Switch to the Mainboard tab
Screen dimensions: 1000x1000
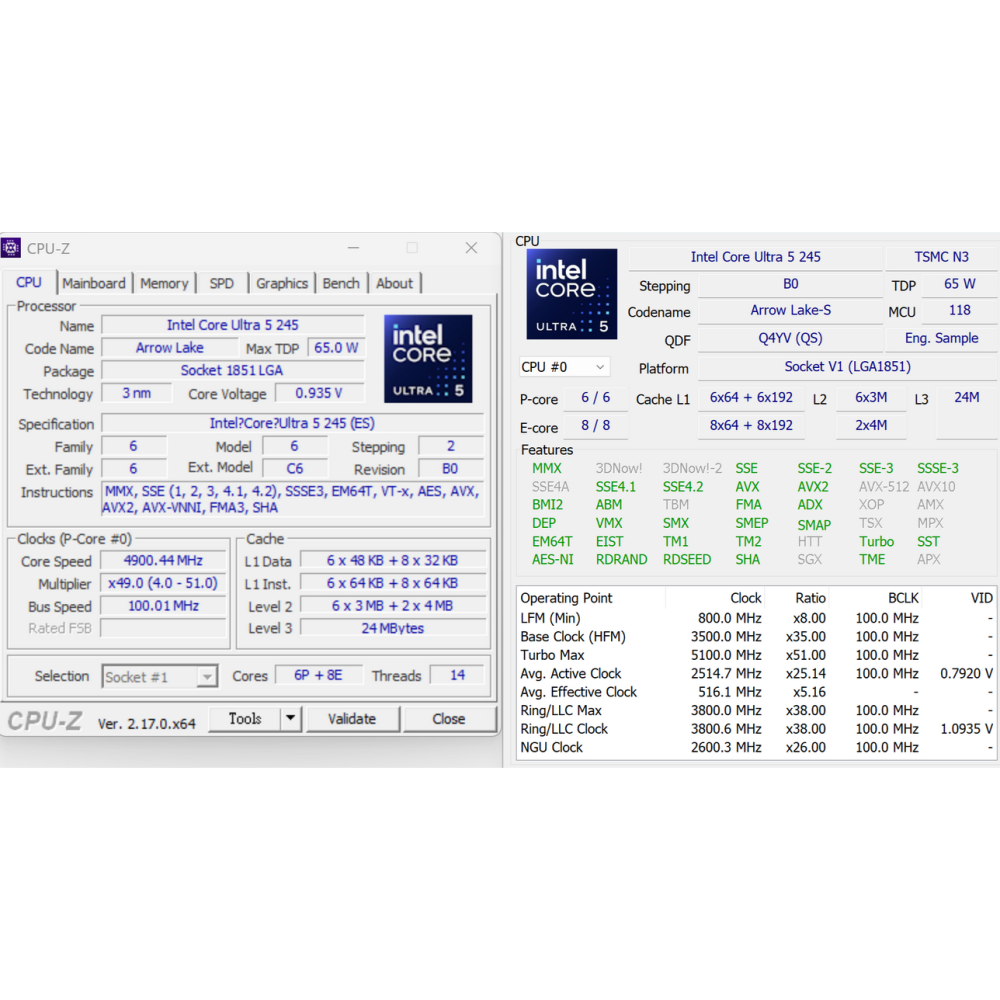click(x=94, y=283)
